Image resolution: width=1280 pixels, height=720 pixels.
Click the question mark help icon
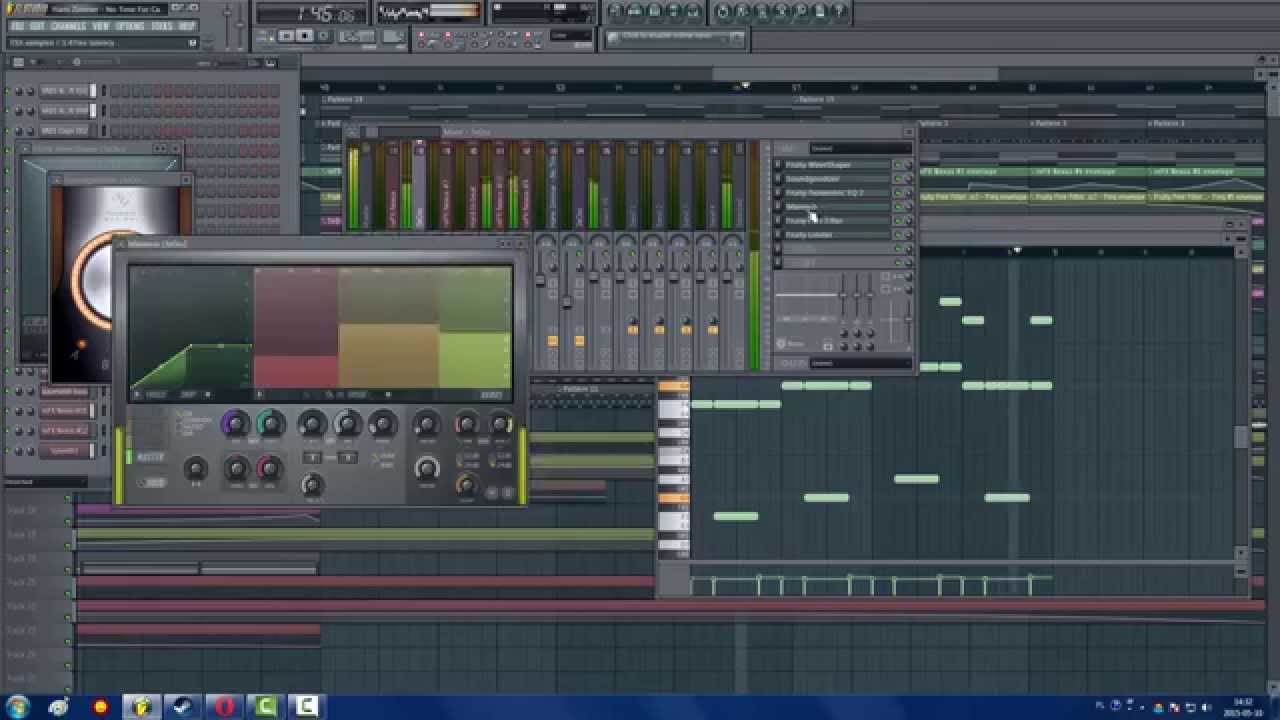coord(840,12)
